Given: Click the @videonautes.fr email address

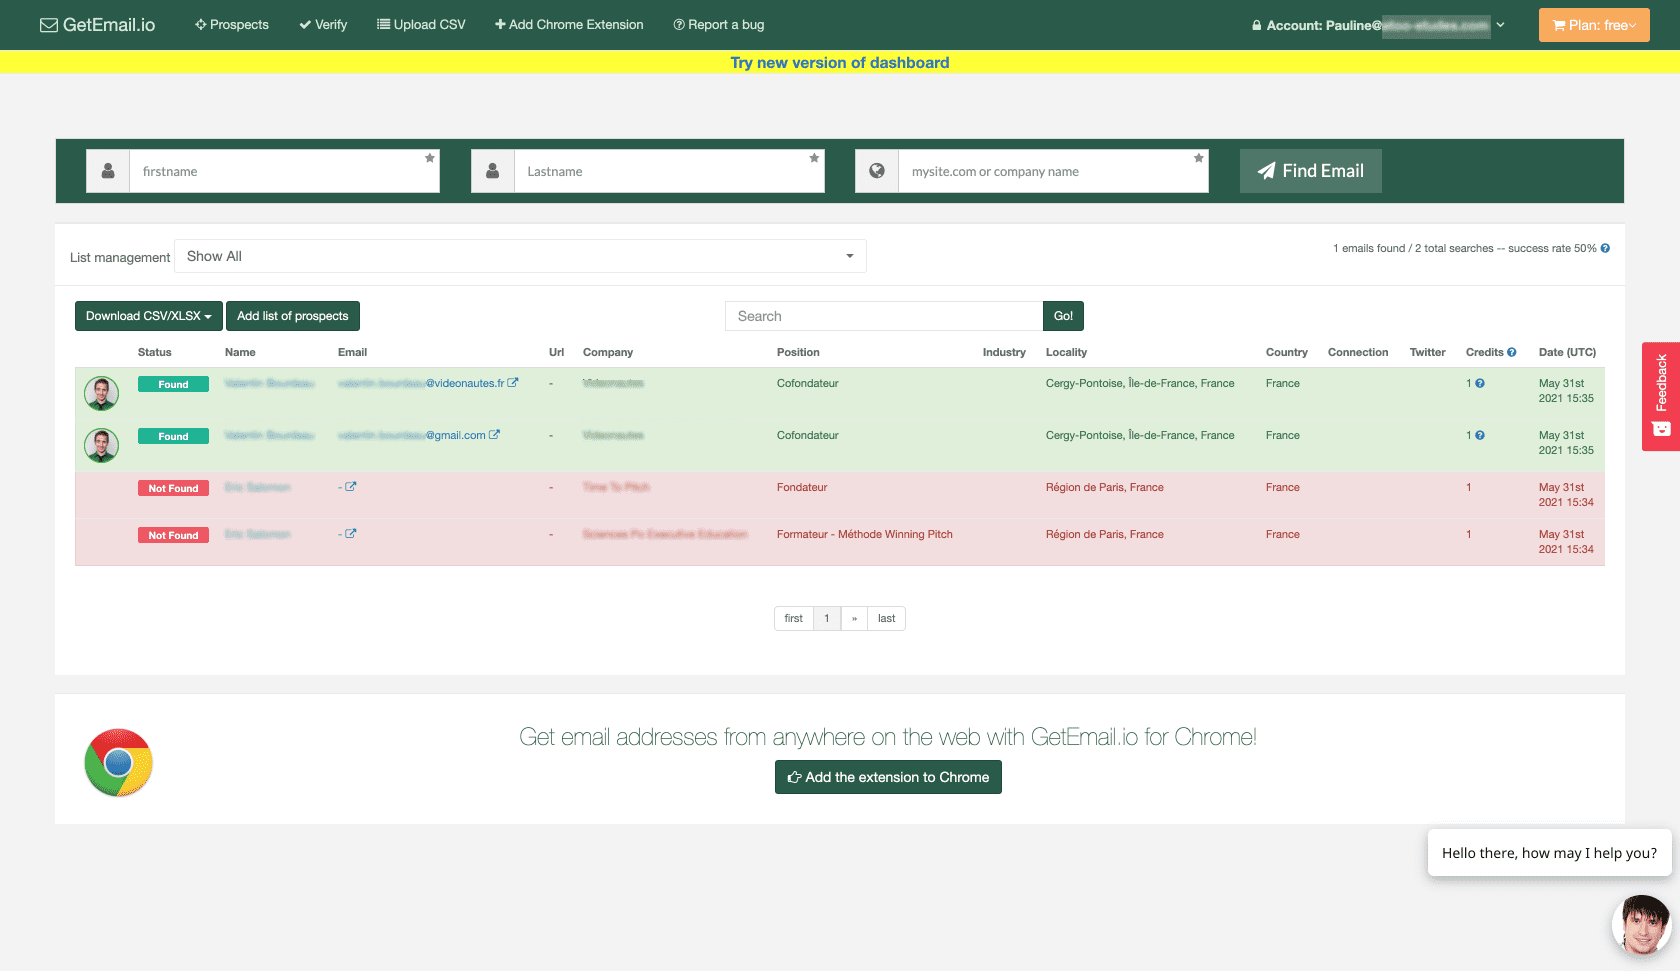Looking at the screenshot, I should click(421, 383).
